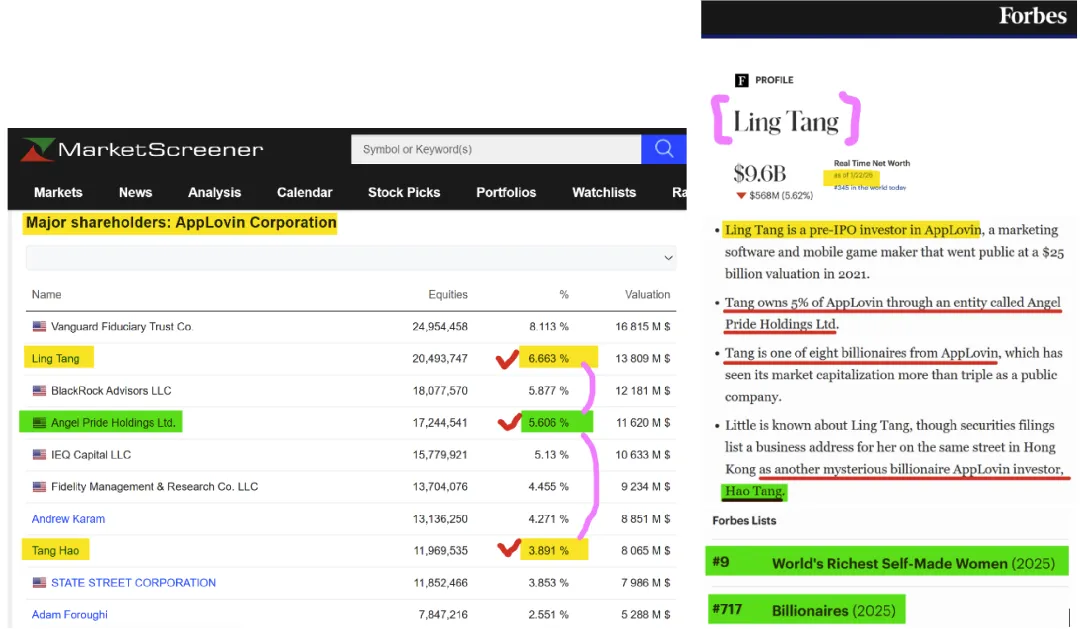The image size is (1080, 629).
Task: Open the Stock Picks menu
Action: (404, 192)
